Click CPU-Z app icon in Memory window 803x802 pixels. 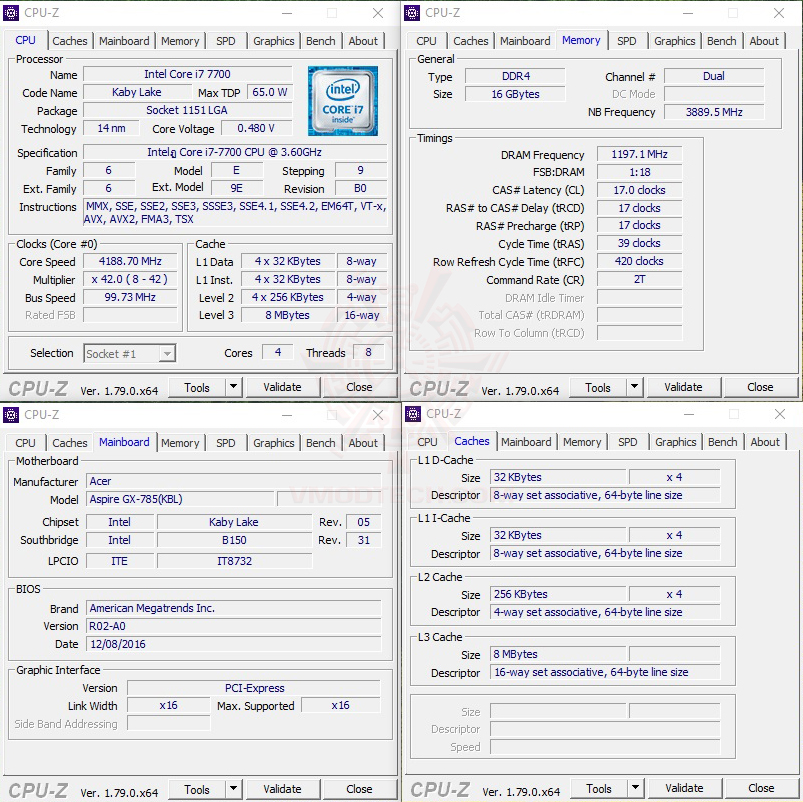pos(412,13)
